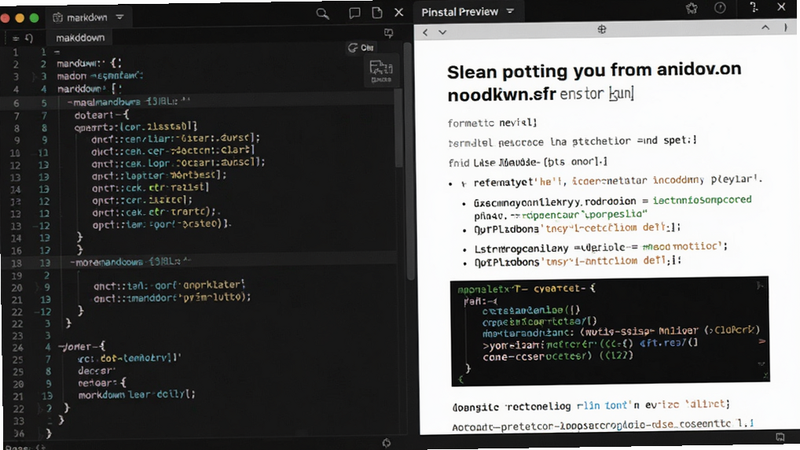Toggle the fold marker on editor line 3
800x450 pixels.
click(x=34, y=77)
